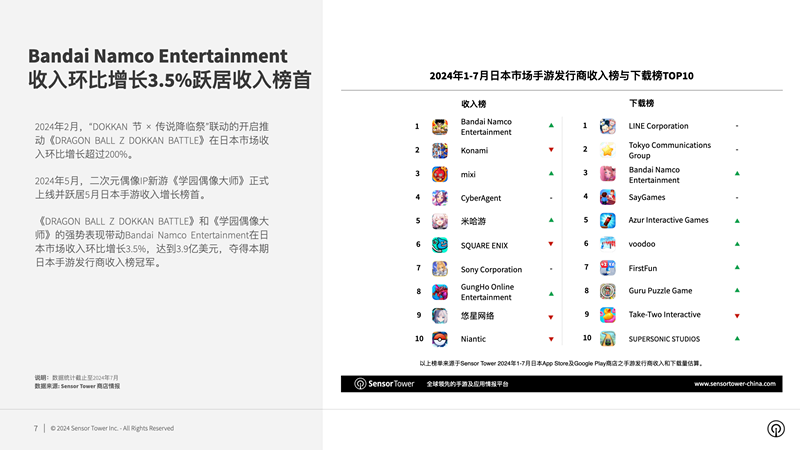Click the circular Sensor Tower logo in the page footer
This screenshot has width=800, height=450.
click(x=776, y=429)
